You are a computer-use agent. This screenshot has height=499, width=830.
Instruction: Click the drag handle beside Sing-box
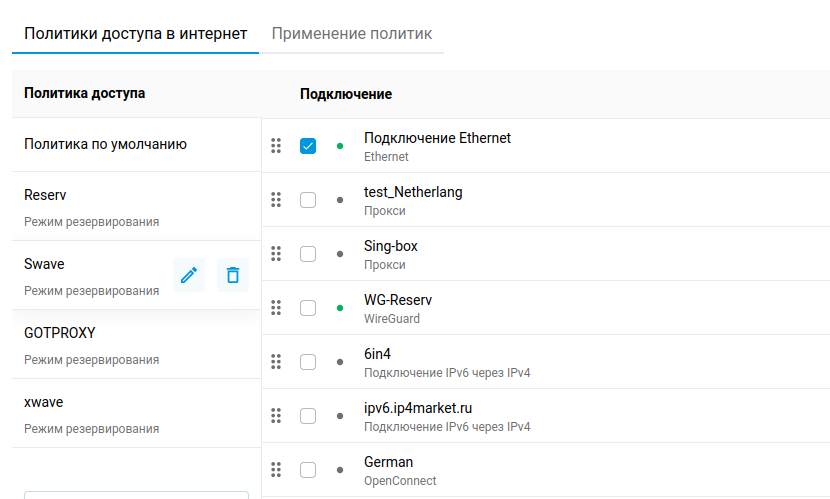276,253
